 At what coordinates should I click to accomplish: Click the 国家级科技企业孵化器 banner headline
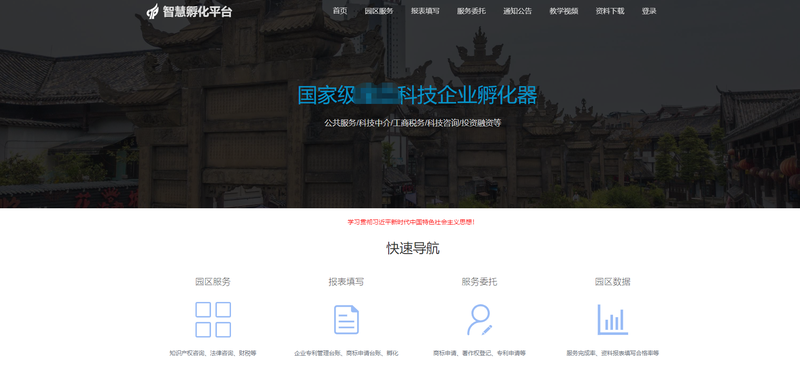tap(417, 95)
